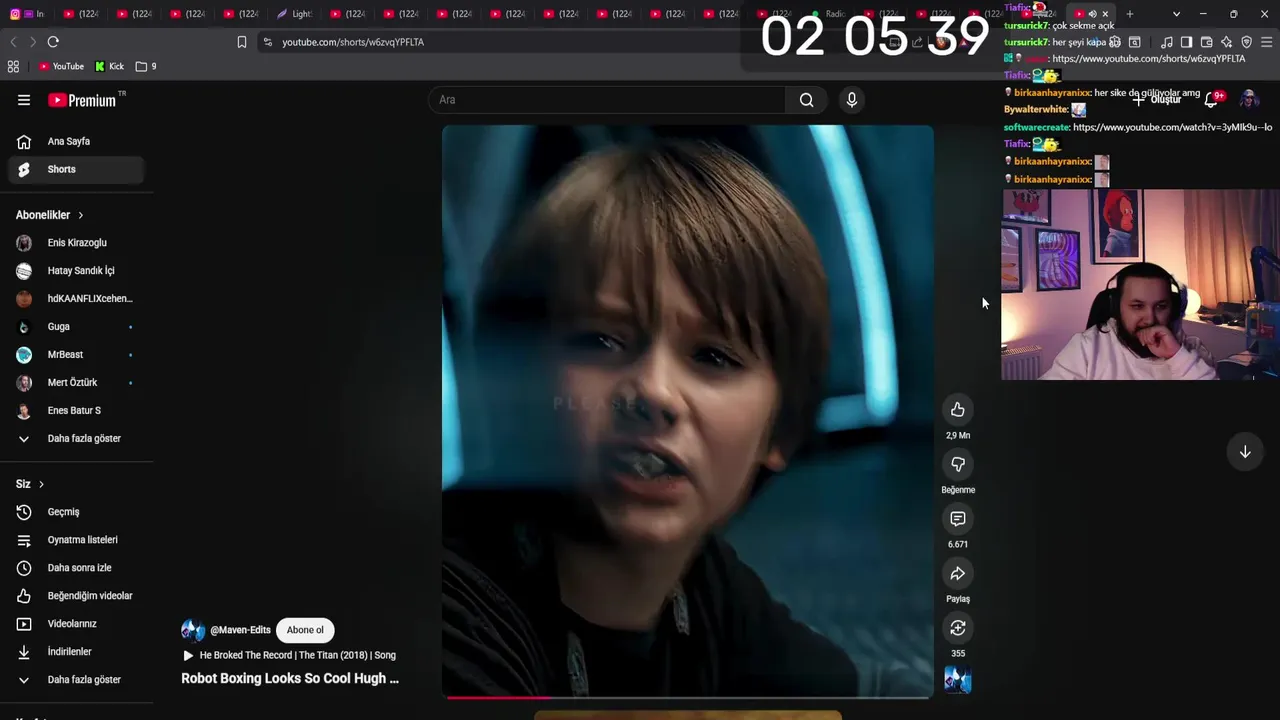Viewport: 1280px width, 720px height.
Task: Open the YouTube hamburger guide menu
Action: 24,100
